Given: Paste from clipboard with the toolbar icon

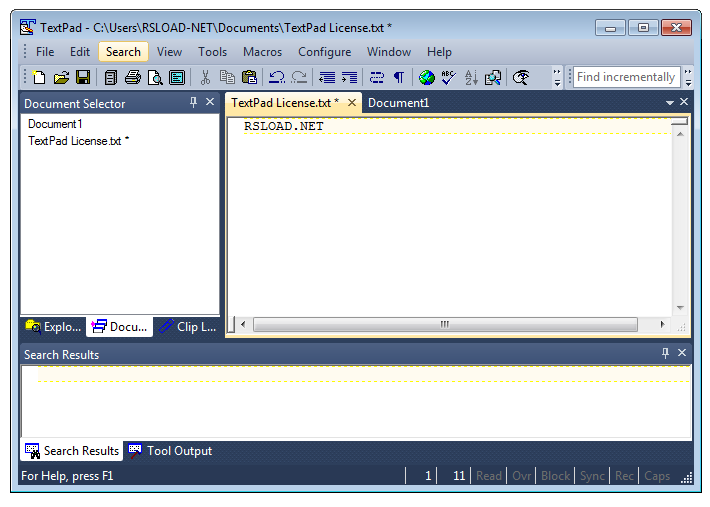Looking at the screenshot, I should (x=249, y=77).
